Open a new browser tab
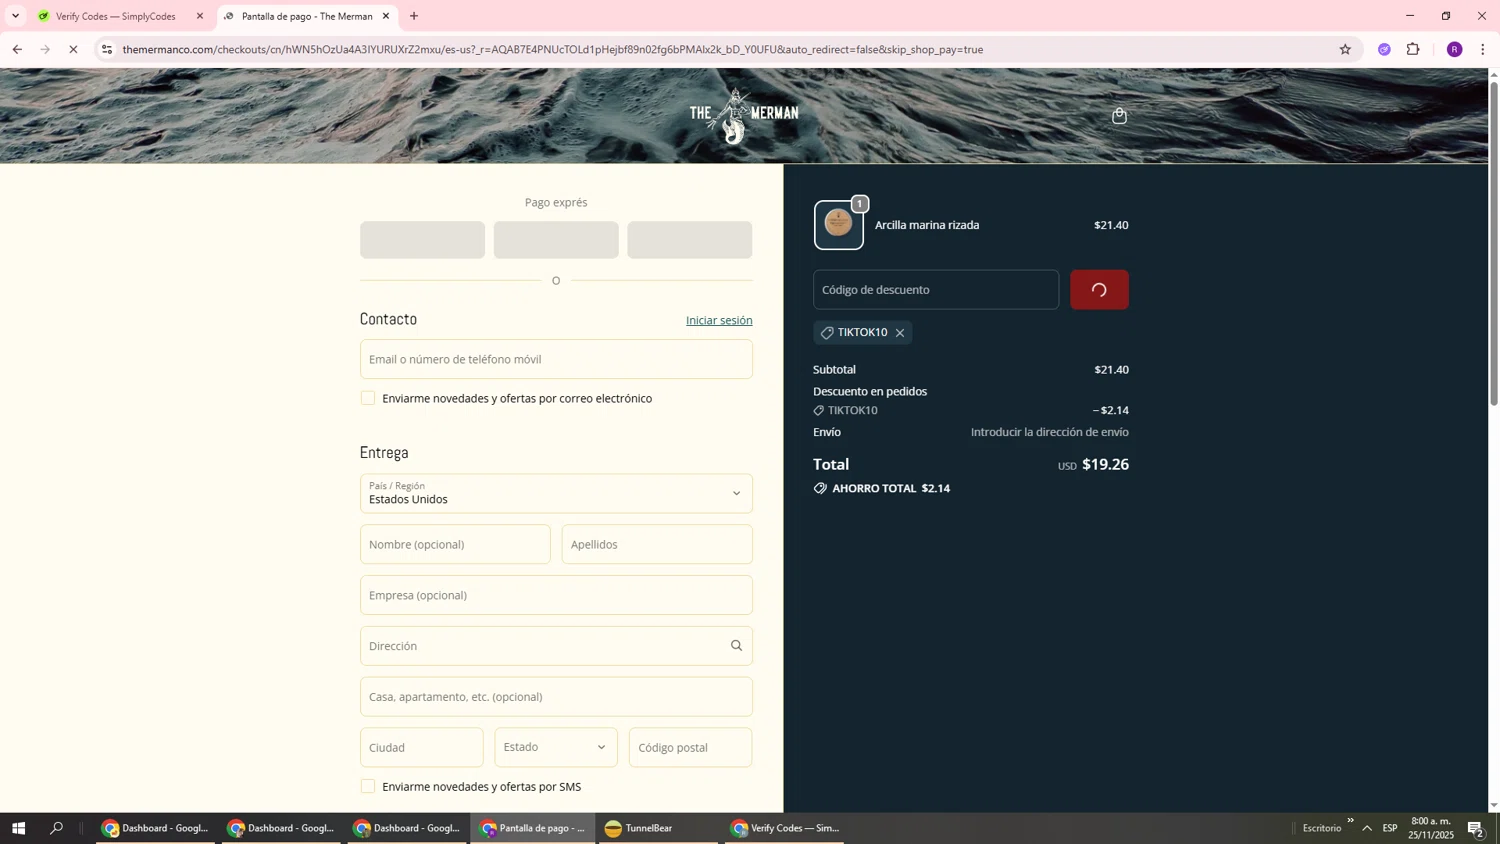The width and height of the screenshot is (1500, 844). pos(414,16)
